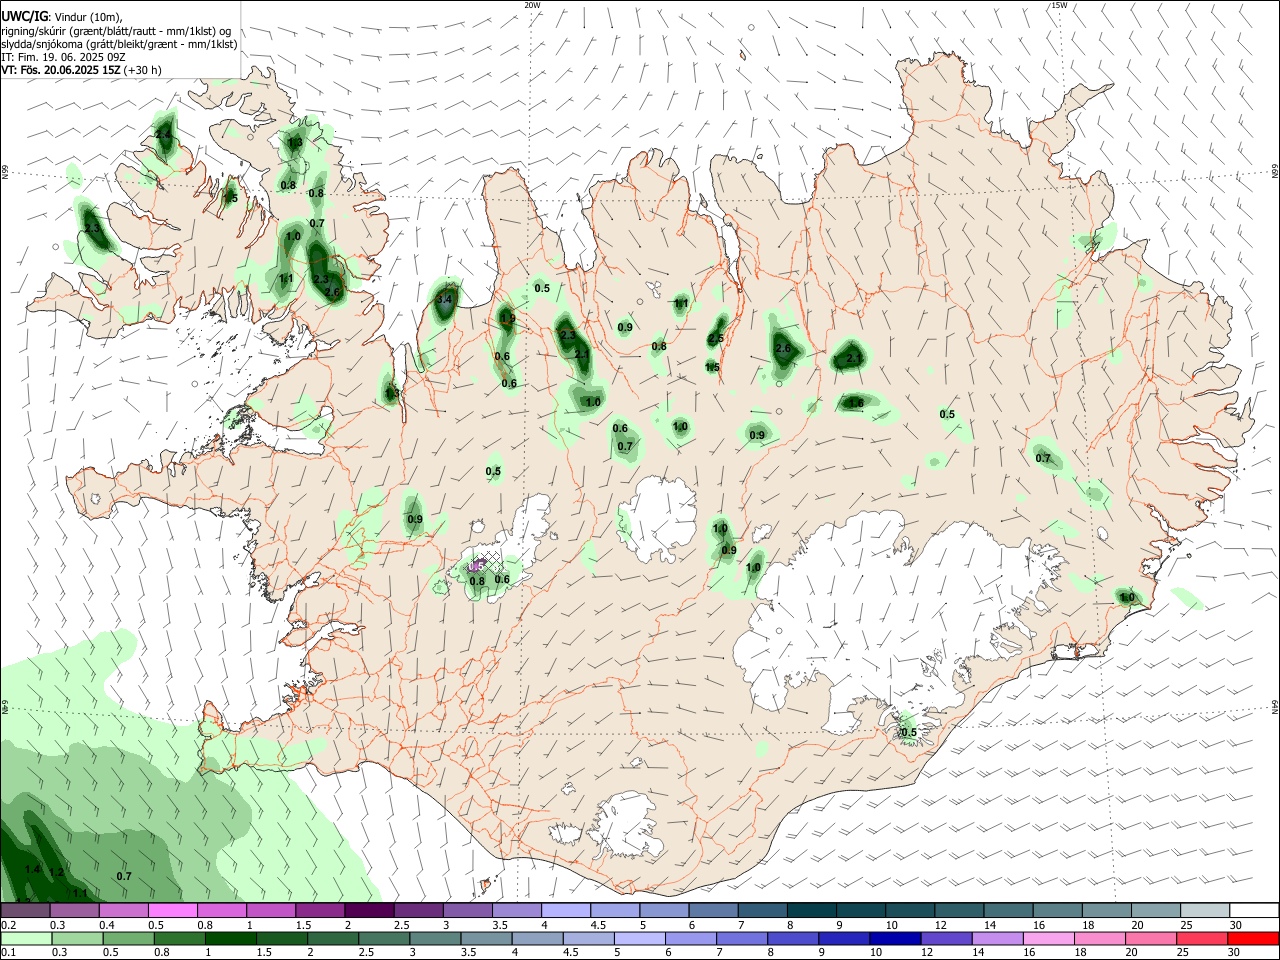Screen dimensions: 1280x960
Task: Select the 'slydda/snjókoma' legend description line
Action: point(119,44)
